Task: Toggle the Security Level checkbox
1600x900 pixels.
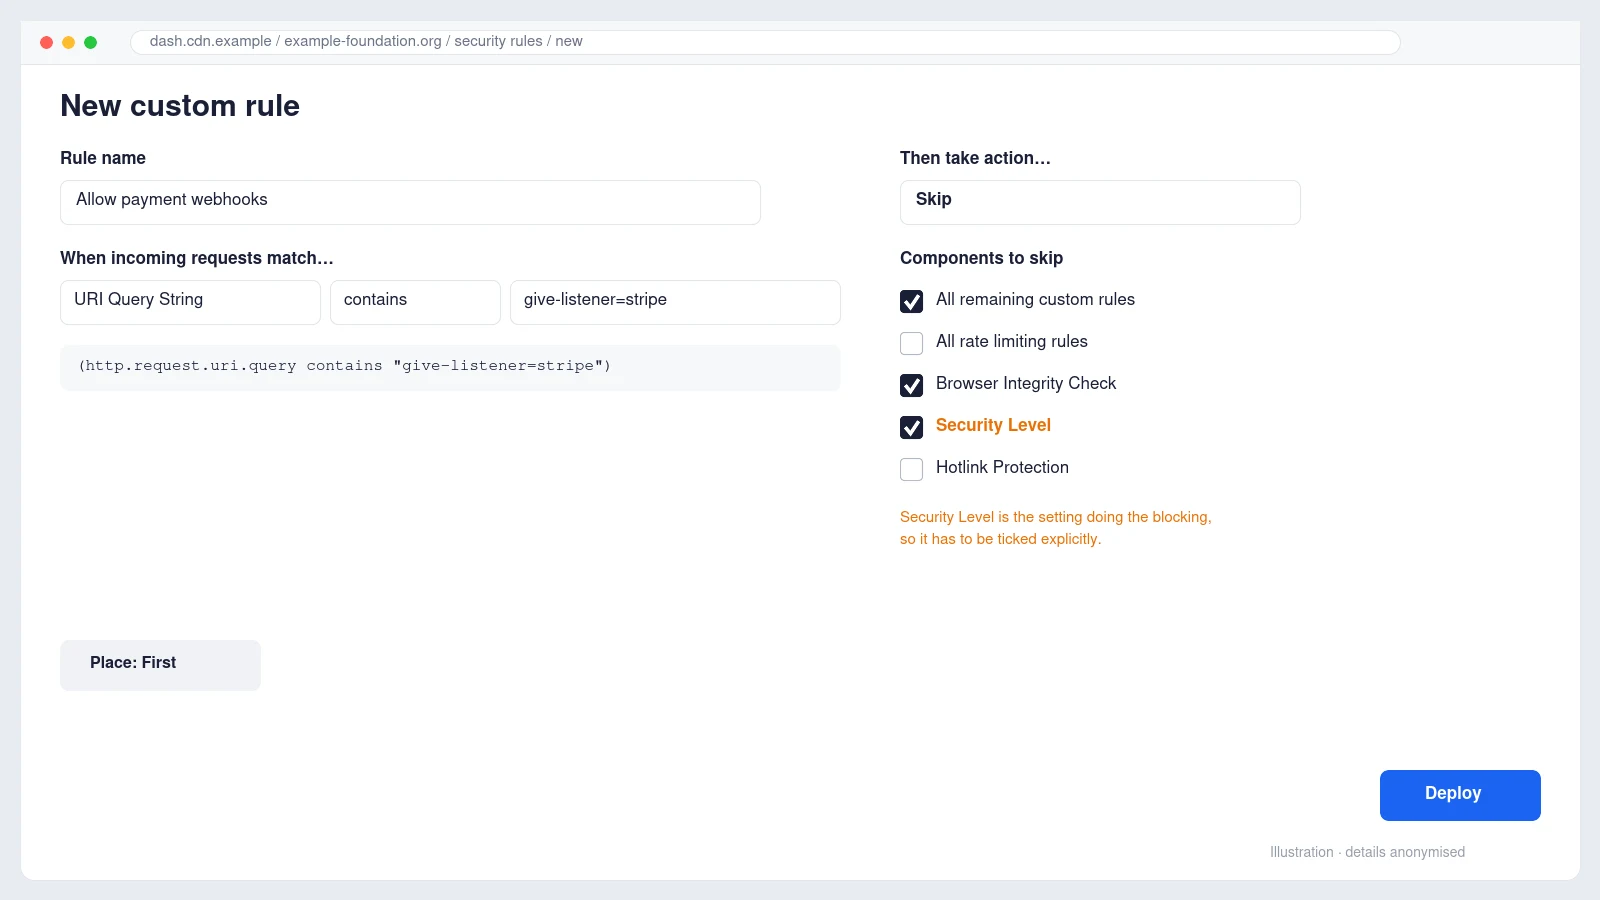Action: [x=911, y=427]
